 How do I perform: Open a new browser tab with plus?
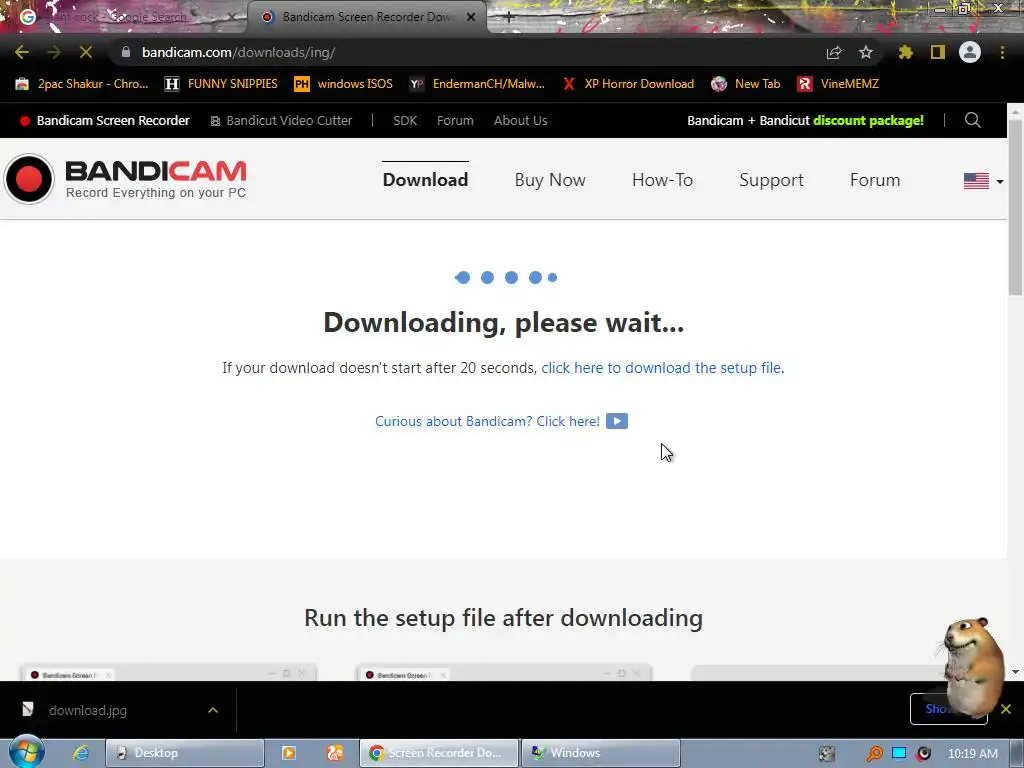click(509, 17)
